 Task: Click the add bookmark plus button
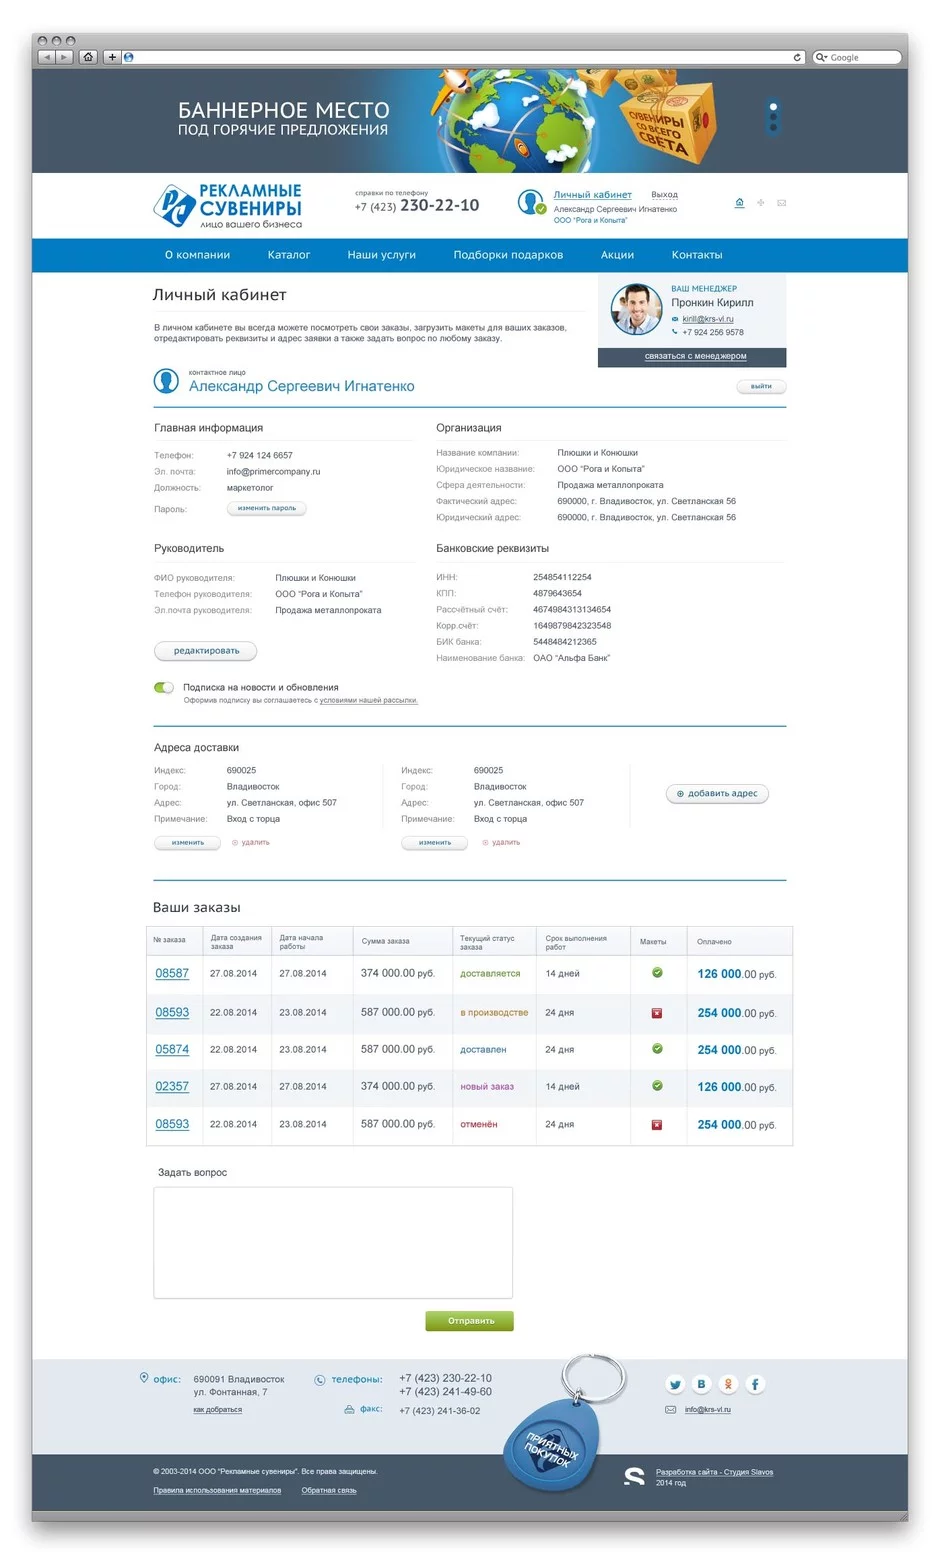112,57
